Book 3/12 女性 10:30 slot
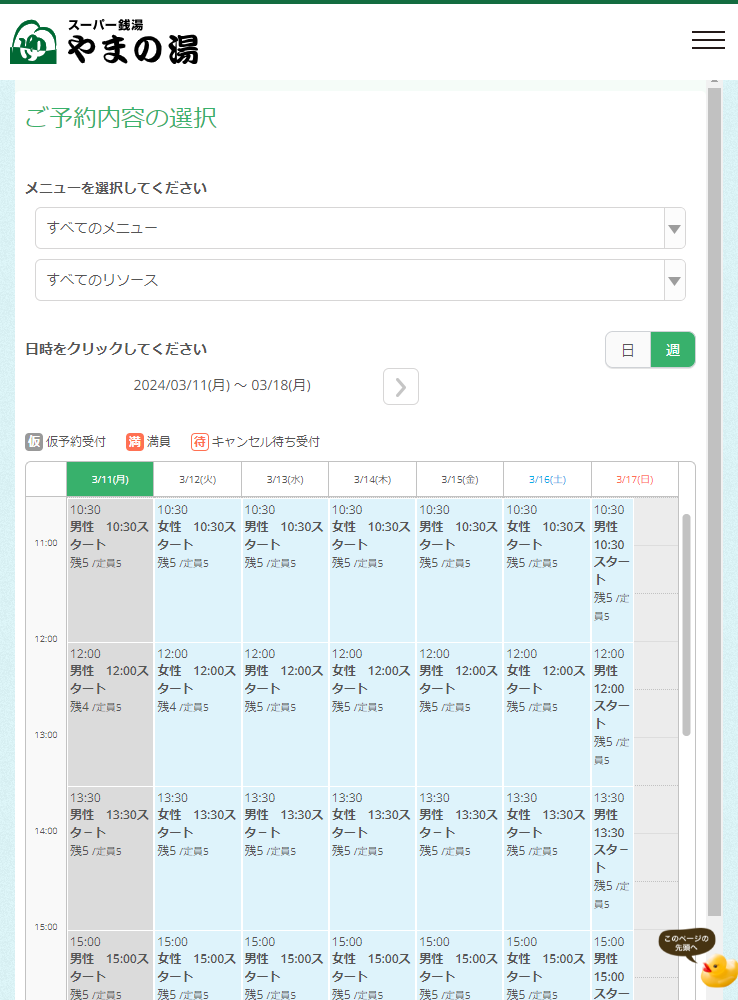Image resolution: width=738 pixels, height=1000 pixels. 197,570
